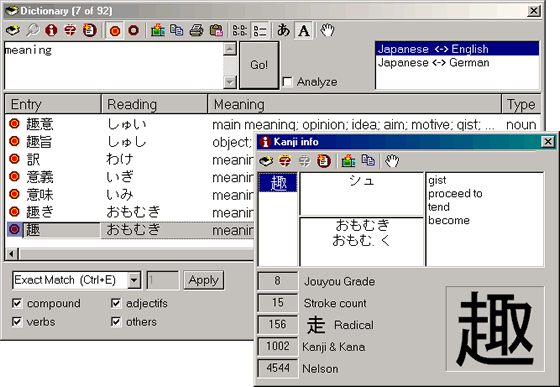Viewport: 560px width, 387px height.
Task: Click the red document-with-star icon in Dictionary toolbar
Action: pyautogui.click(x=89, y=30)
